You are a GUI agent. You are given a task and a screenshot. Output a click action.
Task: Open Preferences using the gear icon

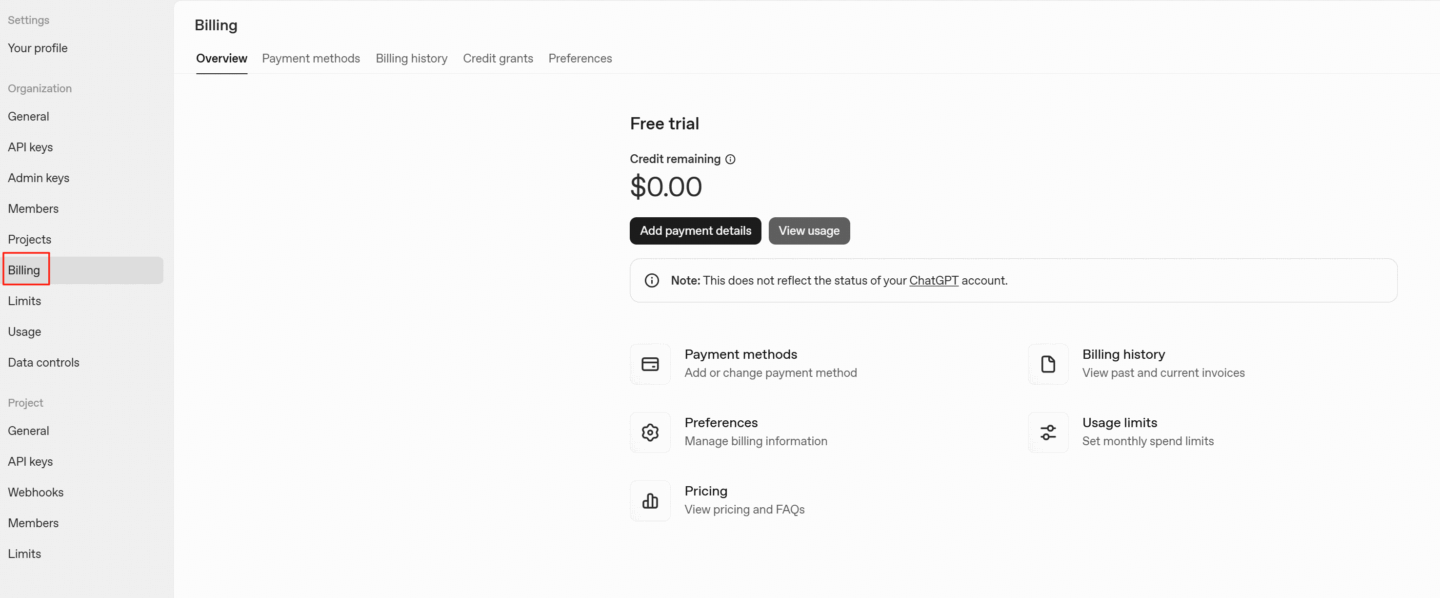(650, 432)
